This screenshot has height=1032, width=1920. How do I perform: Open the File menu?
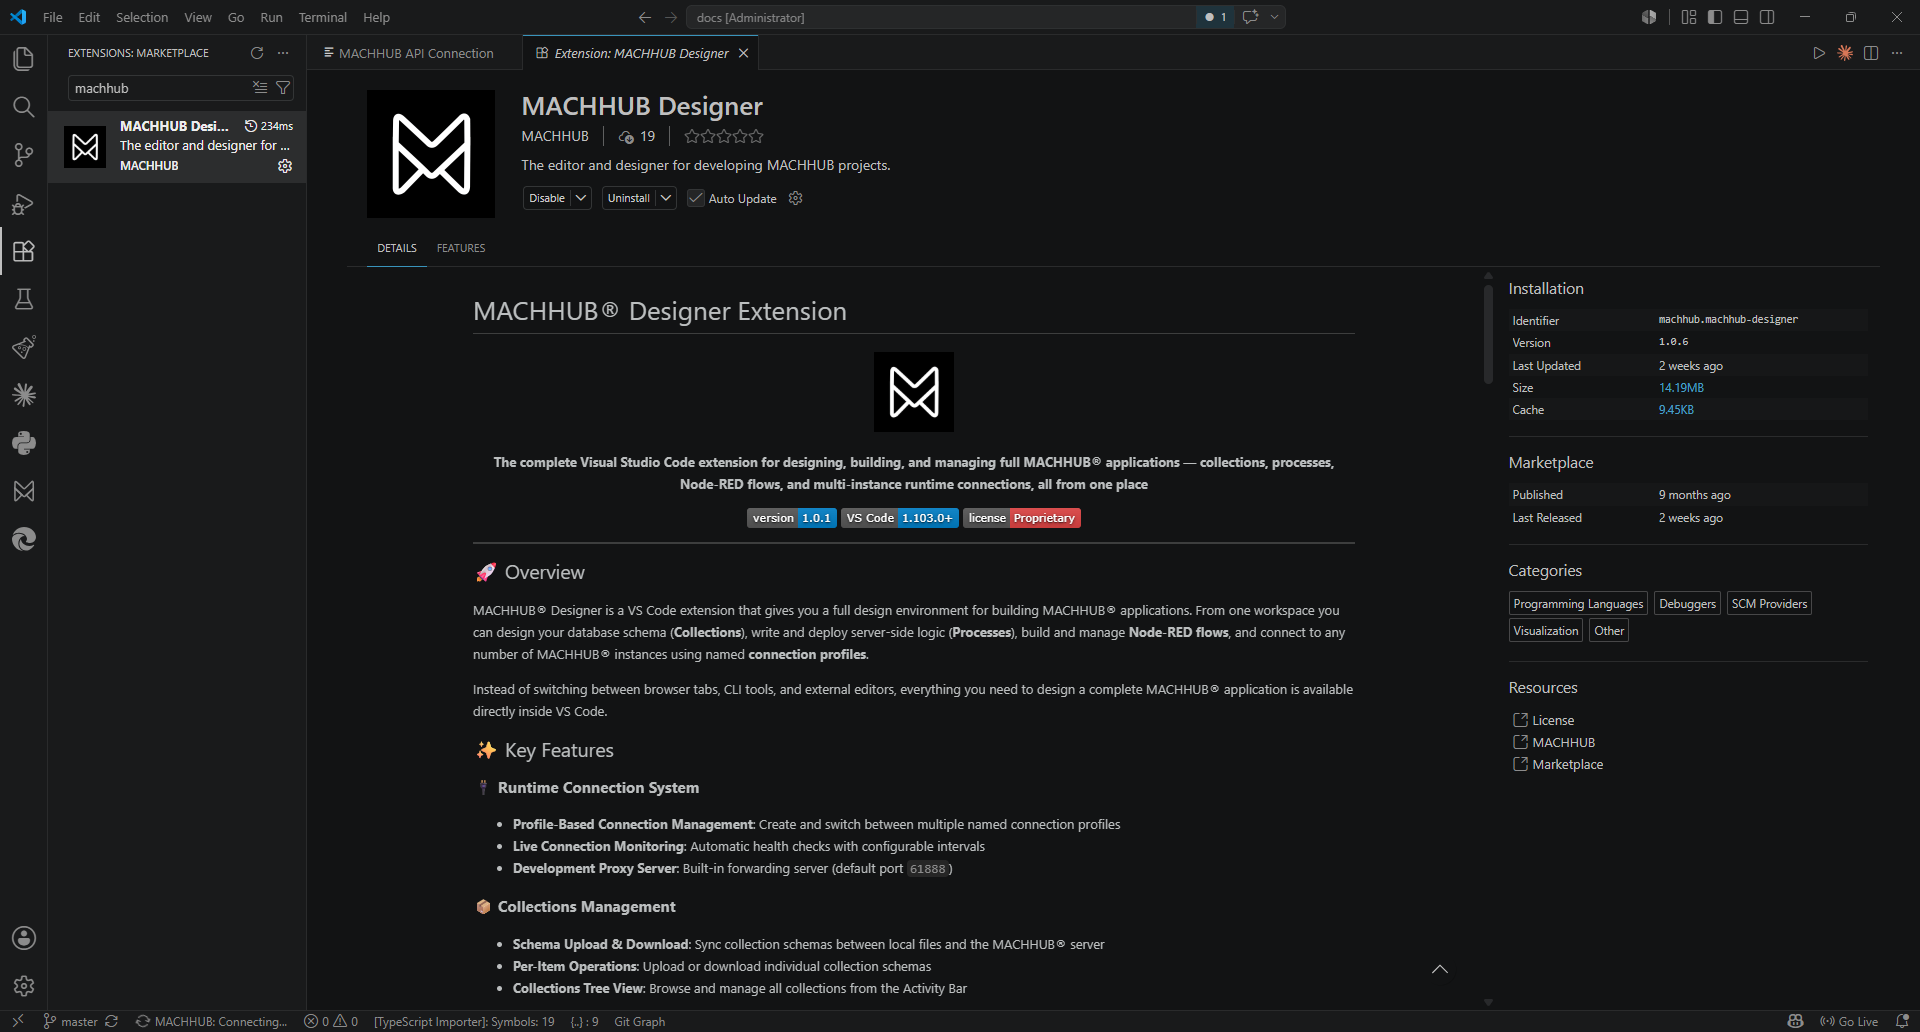[53, 17]
